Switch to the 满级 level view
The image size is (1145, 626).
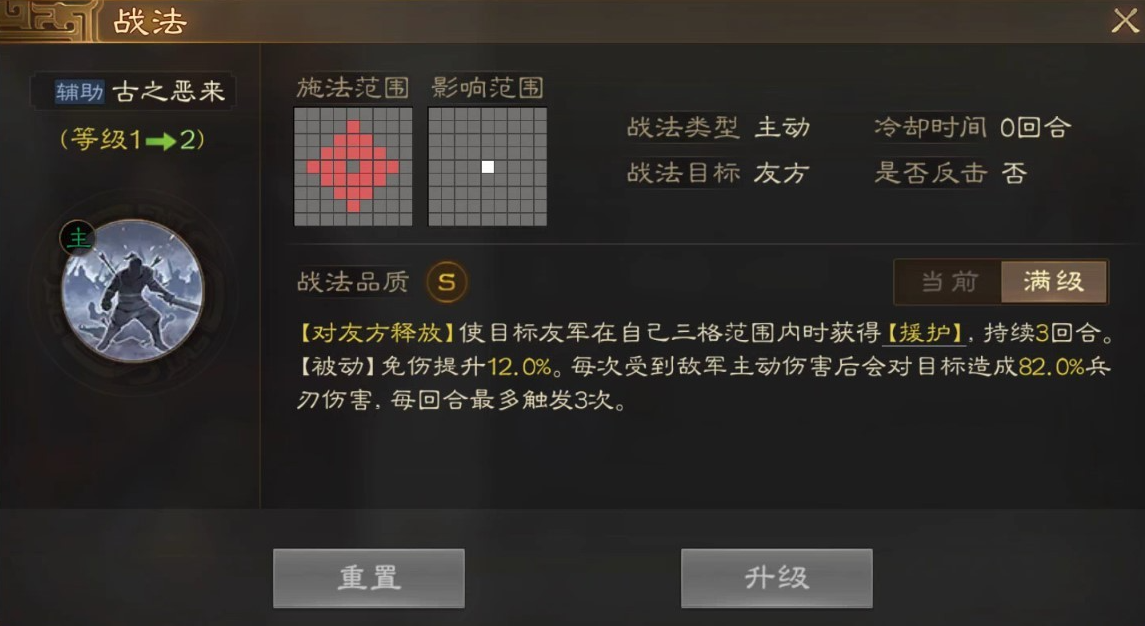1054,282
